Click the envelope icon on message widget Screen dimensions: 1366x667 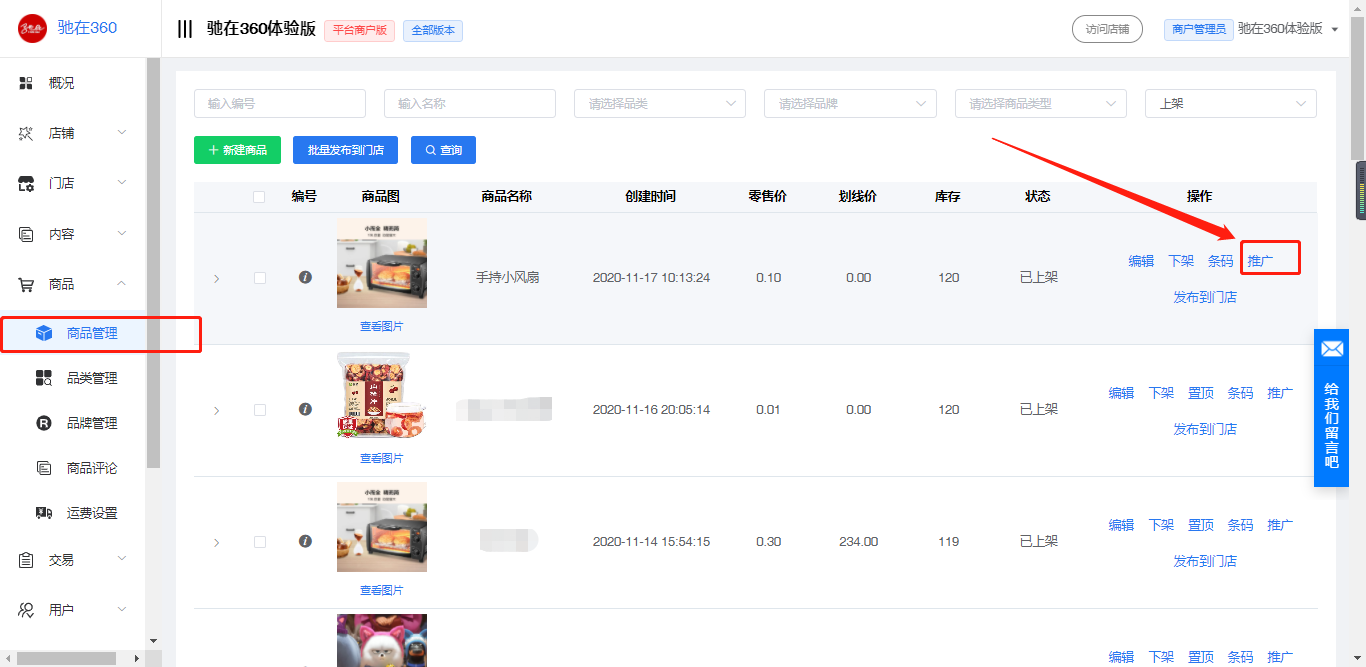tap(1332, 349)
